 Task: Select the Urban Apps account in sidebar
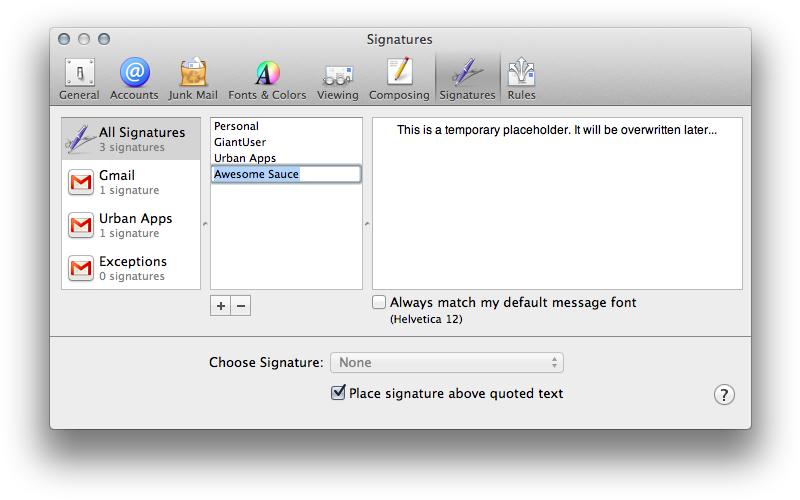(x=131, y=225)
